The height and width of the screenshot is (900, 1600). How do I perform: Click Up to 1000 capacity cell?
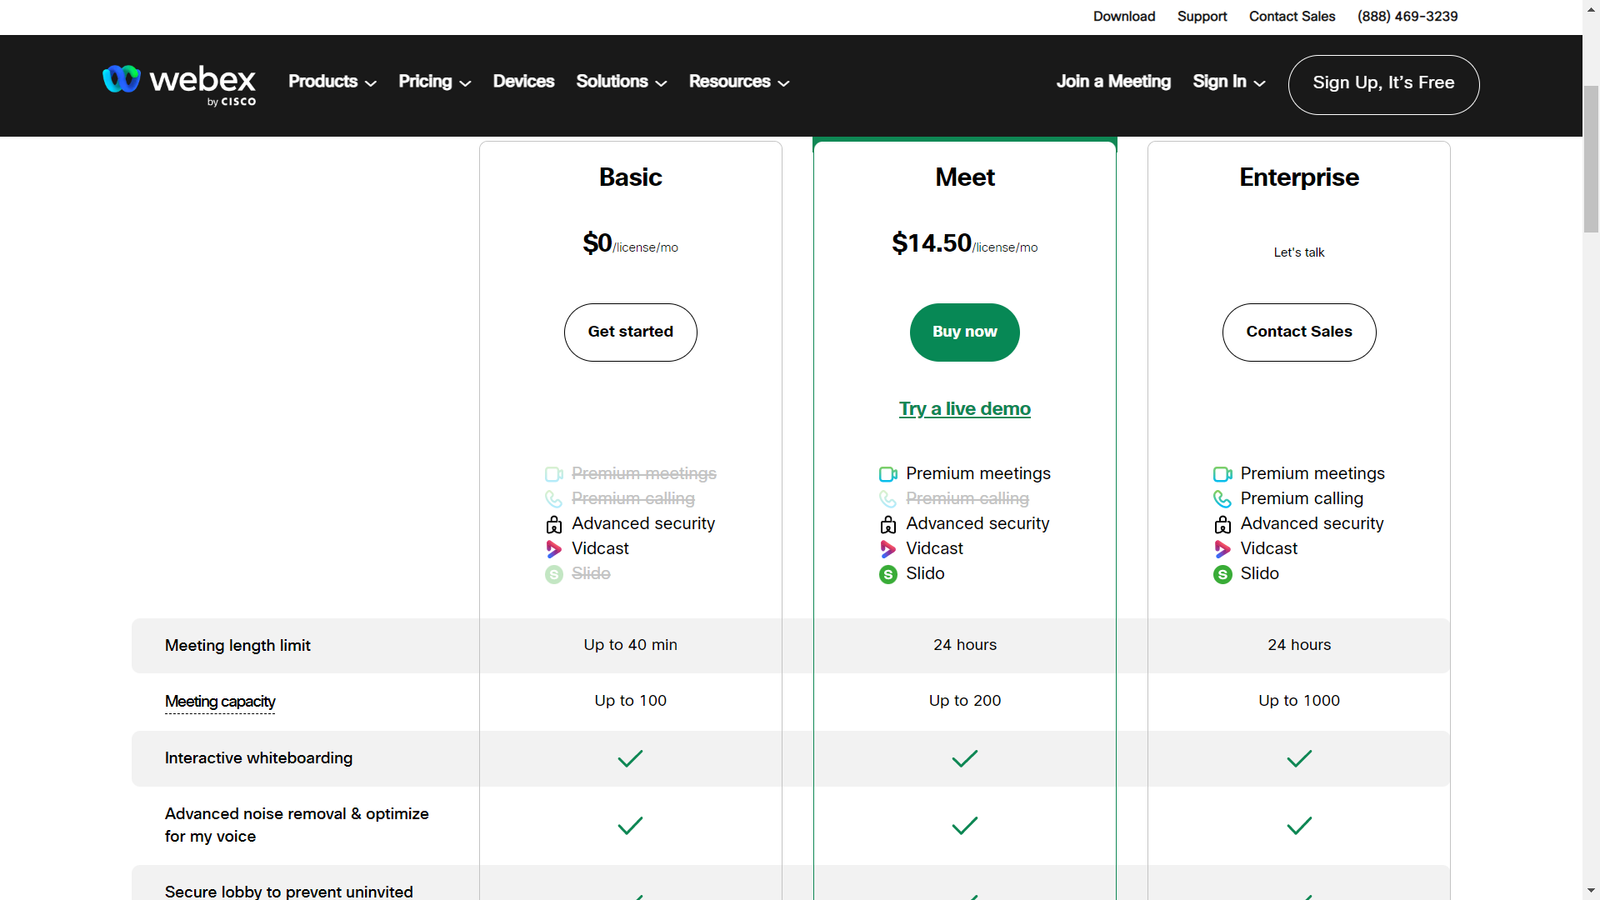tap(1299, 701)
